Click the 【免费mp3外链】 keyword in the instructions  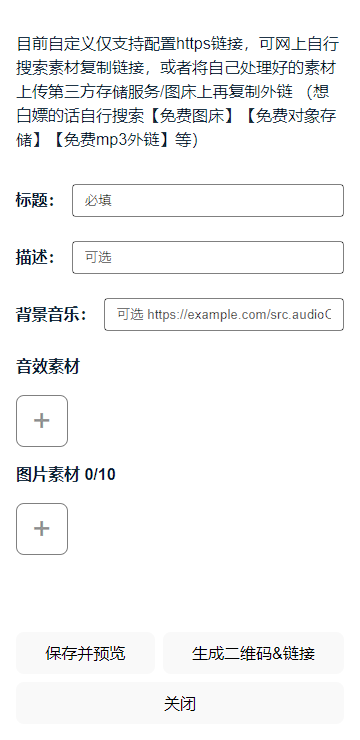click(111, 140)
